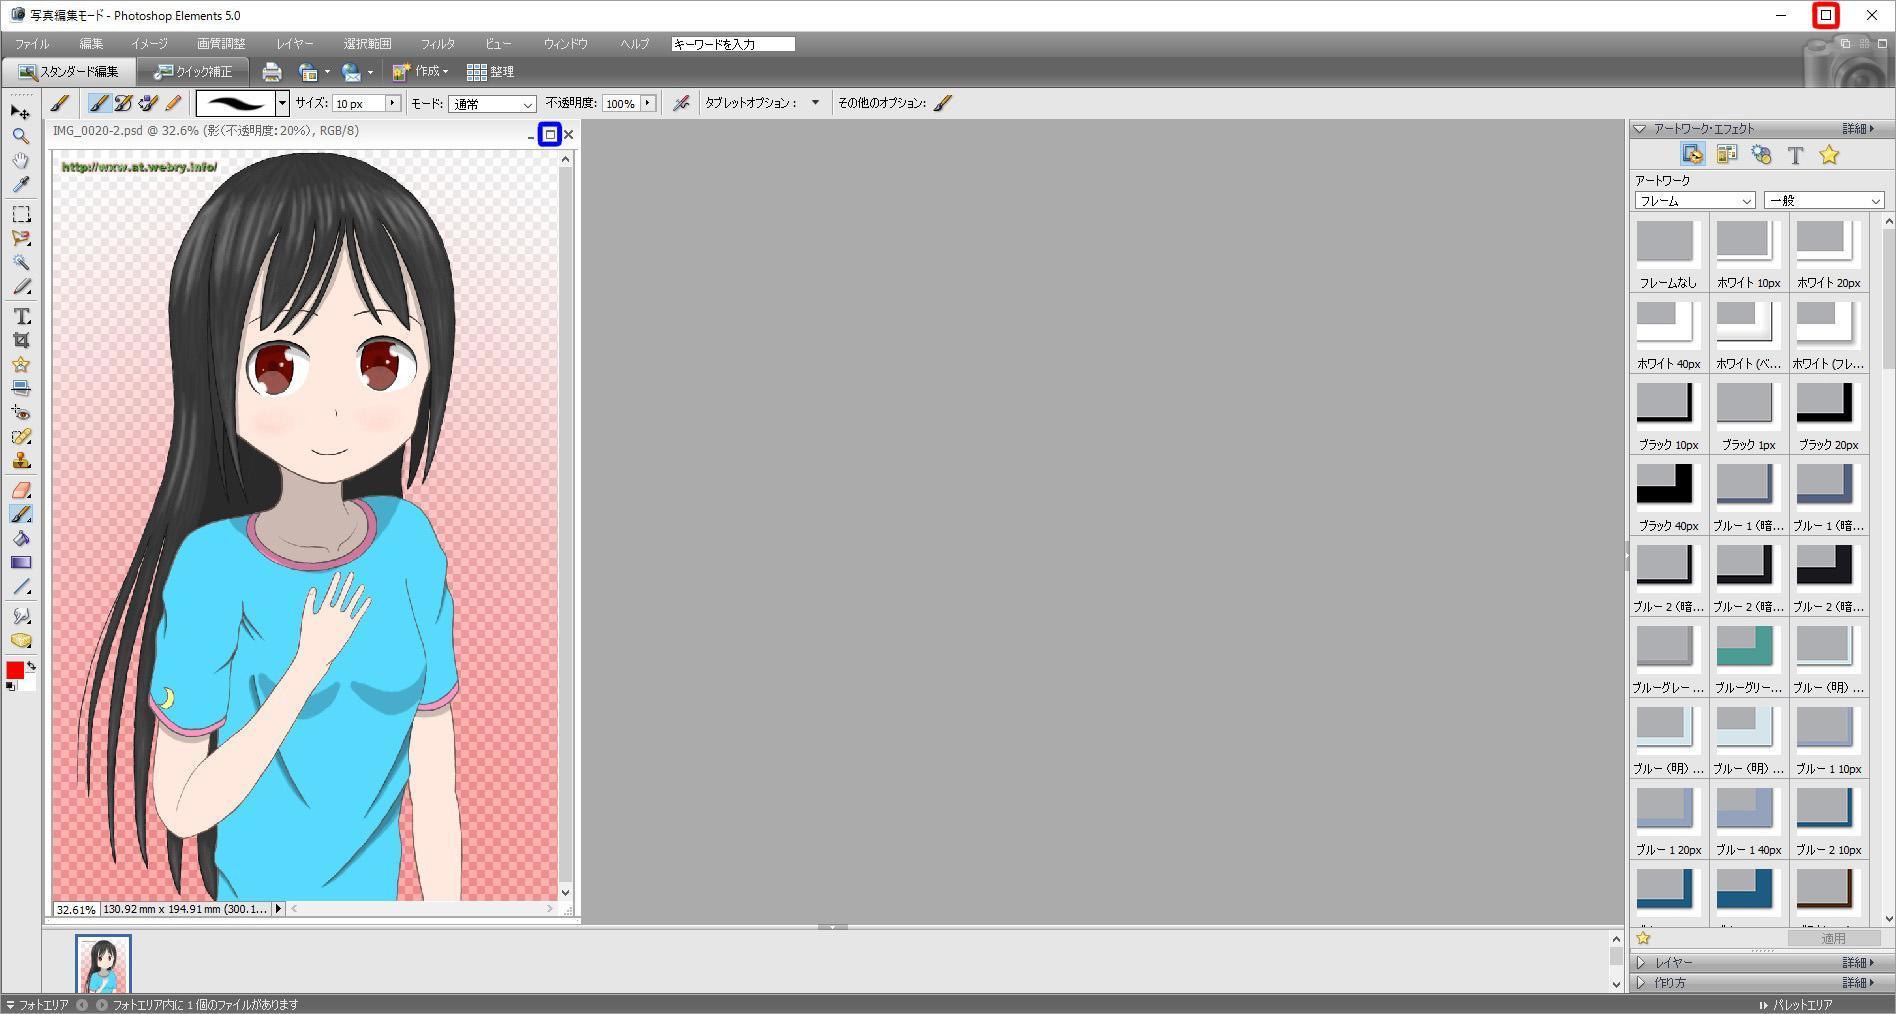Screen dimensions: 1896x1014
Task: Open the Text effects icon in Artwork panel
Action: [1795, 155]
